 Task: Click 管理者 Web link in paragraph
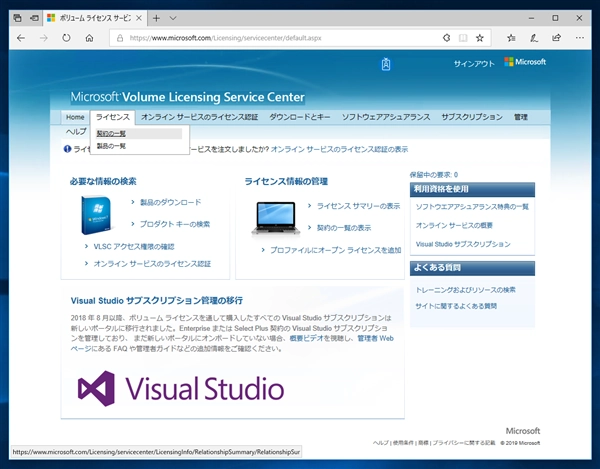tap(375, 338)
